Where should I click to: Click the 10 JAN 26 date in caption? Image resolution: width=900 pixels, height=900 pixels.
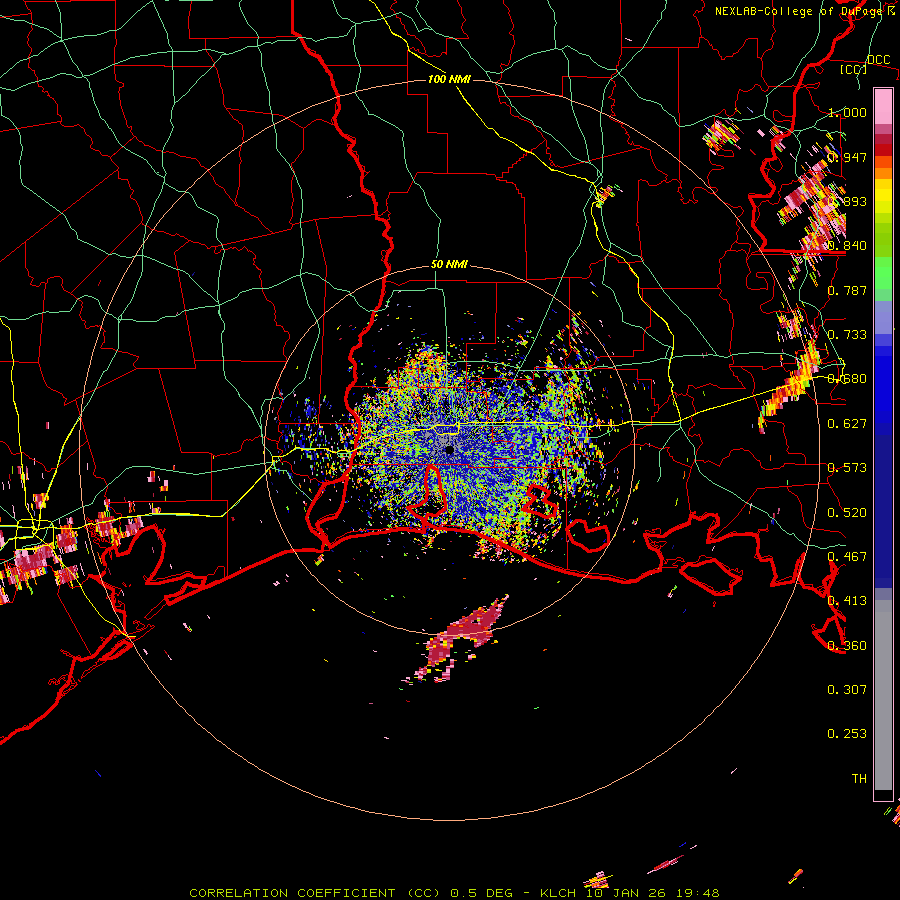coord(627,893)
